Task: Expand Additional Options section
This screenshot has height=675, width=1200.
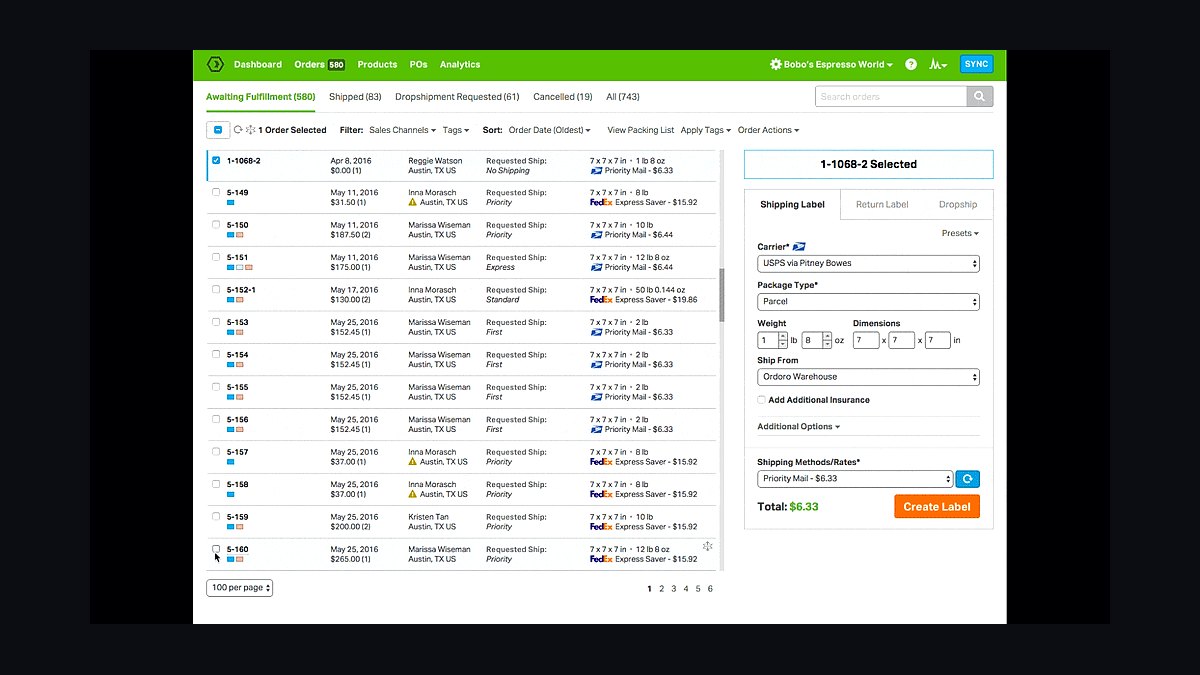Action: click(x=798, y=427)
